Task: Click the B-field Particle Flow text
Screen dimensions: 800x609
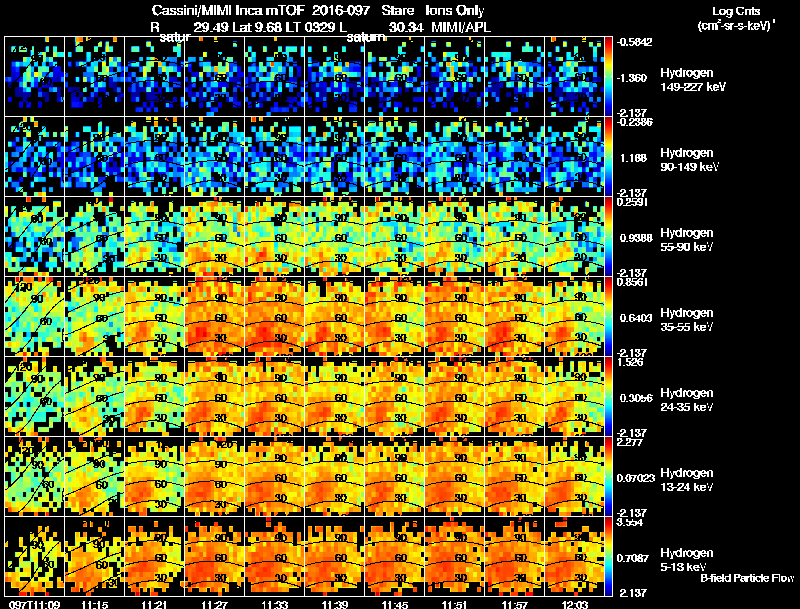Action: click(x=747, y=578)
